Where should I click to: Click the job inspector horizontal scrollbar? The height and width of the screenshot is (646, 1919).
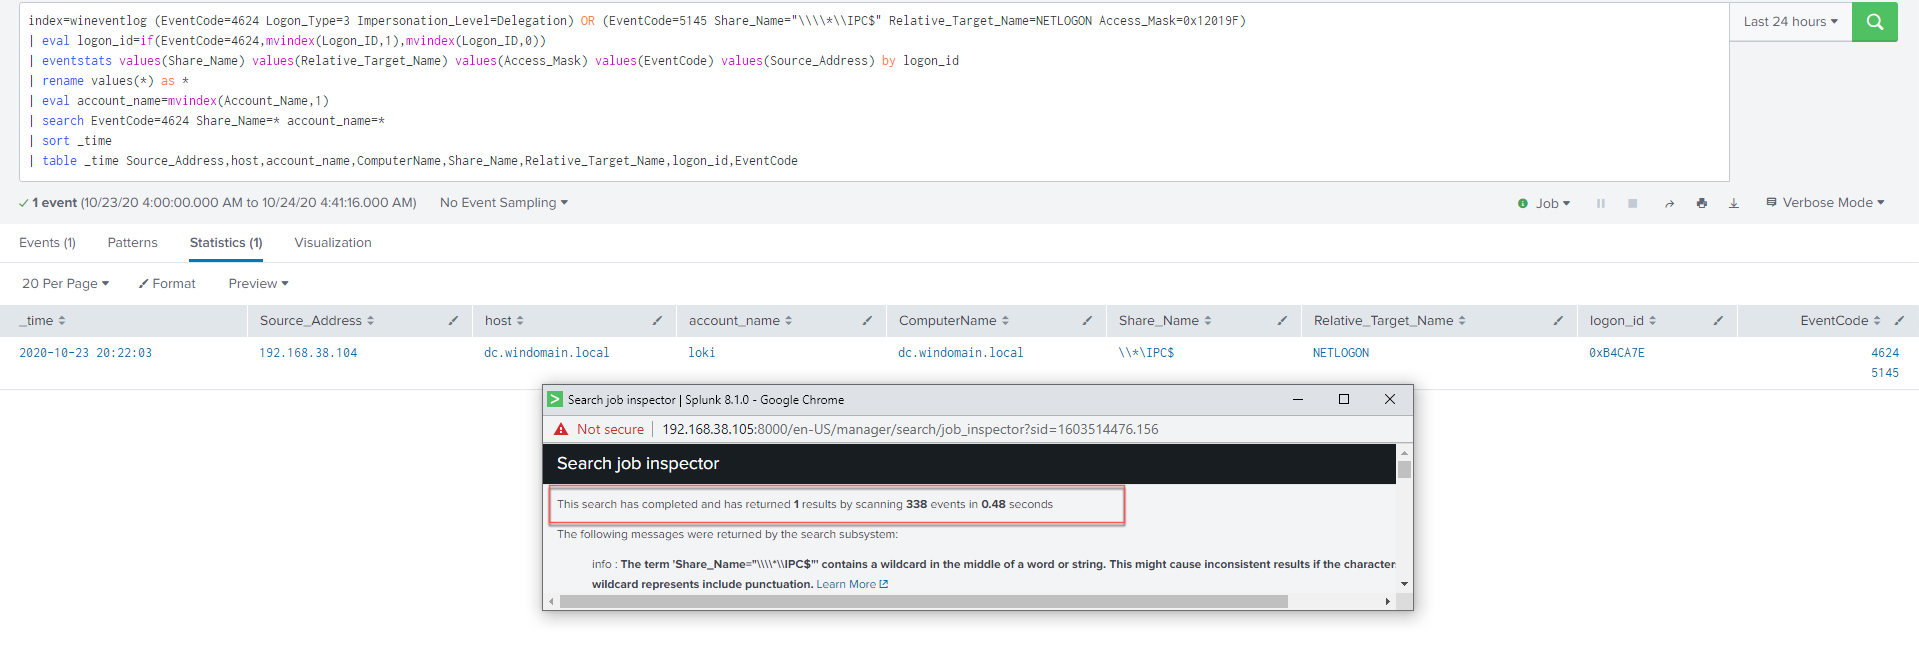coord(924,601)
